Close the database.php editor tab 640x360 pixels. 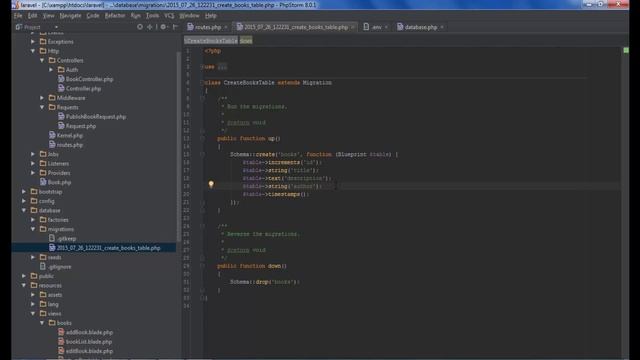pos(442,27)
